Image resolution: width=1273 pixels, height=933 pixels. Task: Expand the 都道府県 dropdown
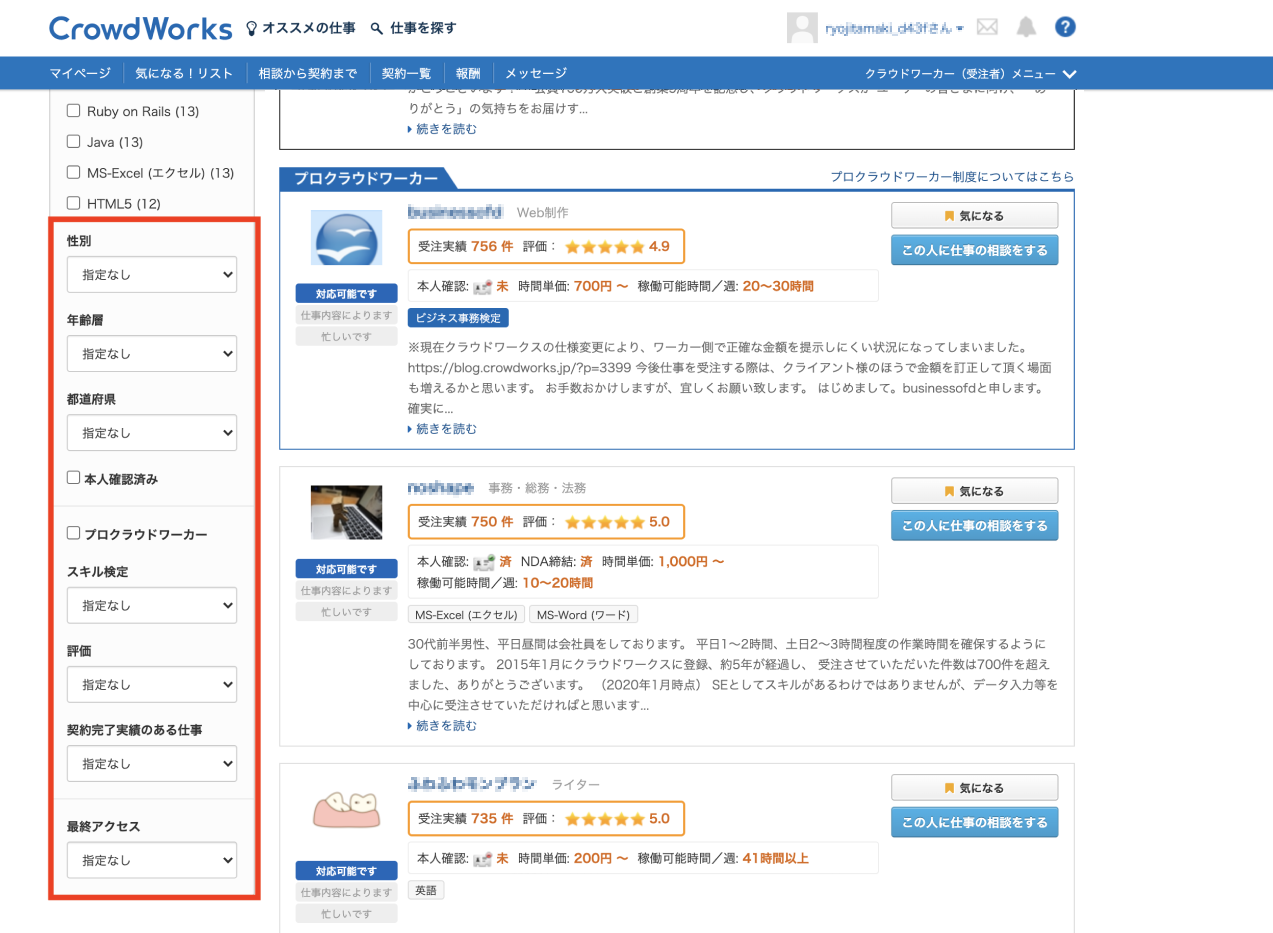click(152, 433)
